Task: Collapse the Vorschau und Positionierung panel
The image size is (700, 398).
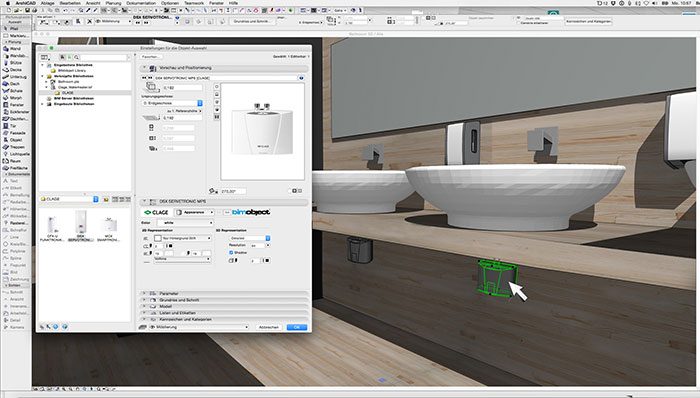Action: 144,68
